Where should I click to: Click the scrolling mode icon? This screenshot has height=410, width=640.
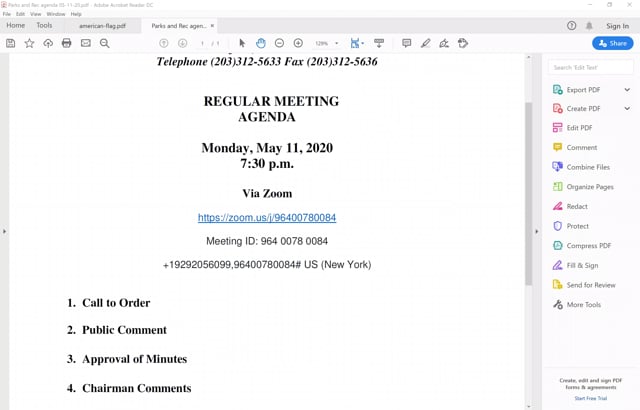click(379, 43)
